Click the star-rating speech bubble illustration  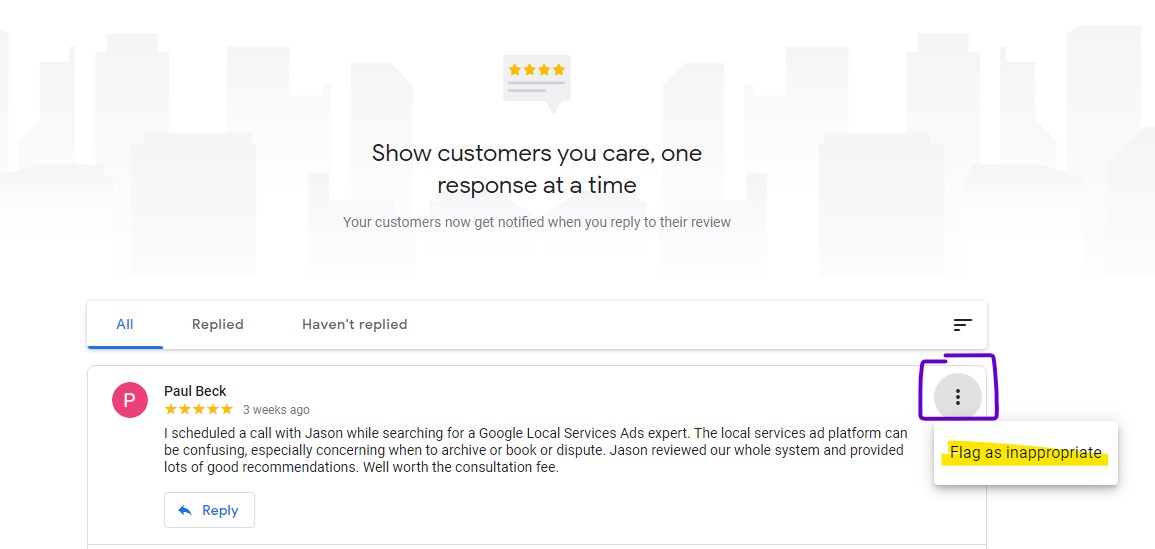click(537, 83)
